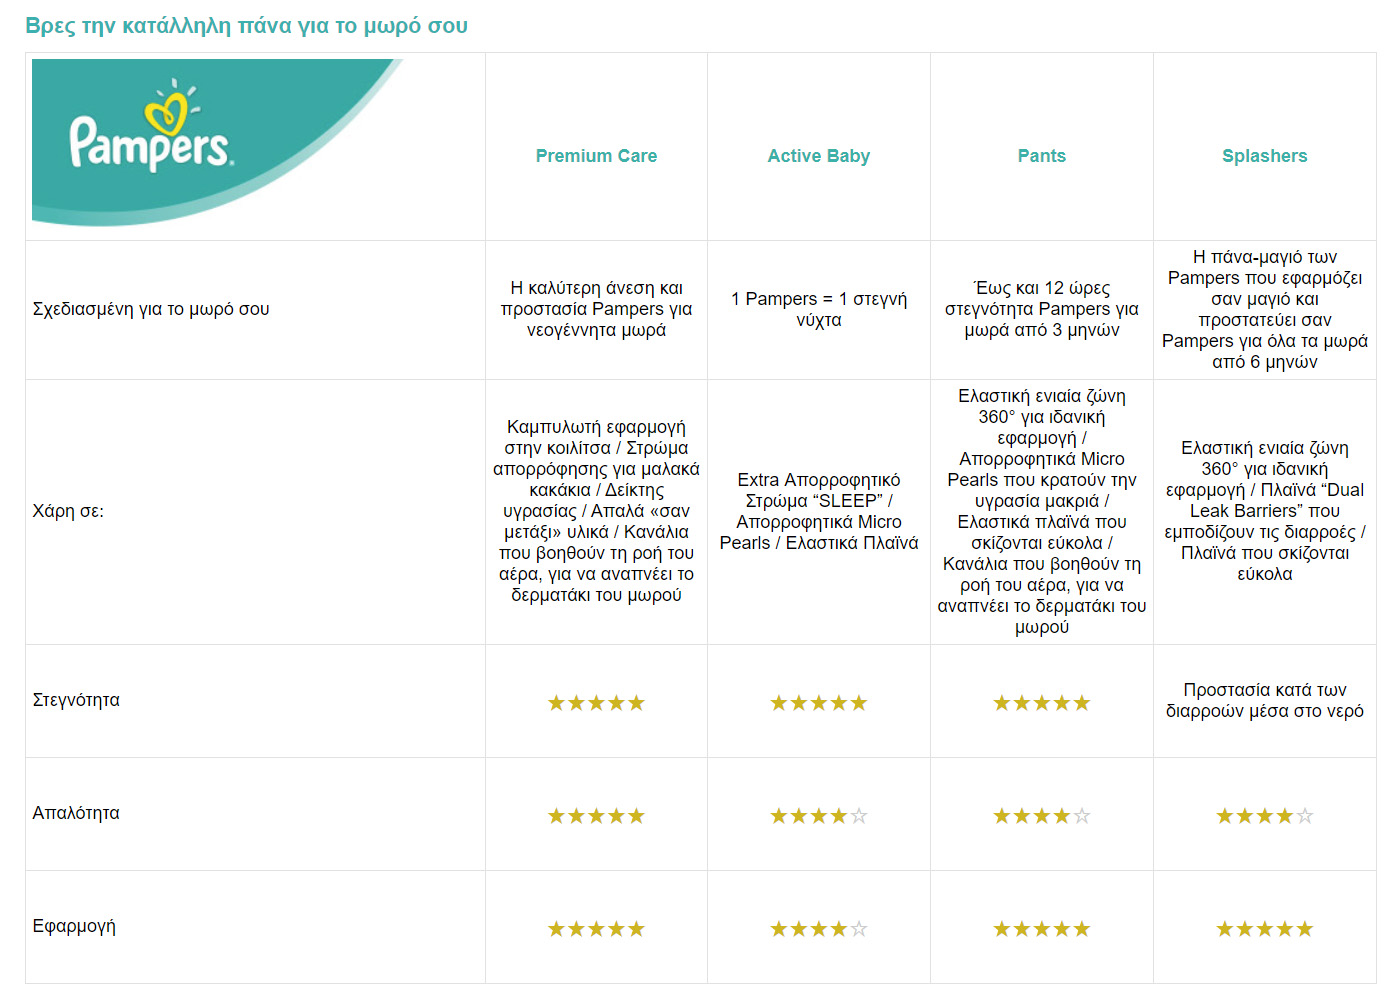The image size is (1396, 1003).
Task: Click Pants fit star rating
Action: pos(1041,929)
